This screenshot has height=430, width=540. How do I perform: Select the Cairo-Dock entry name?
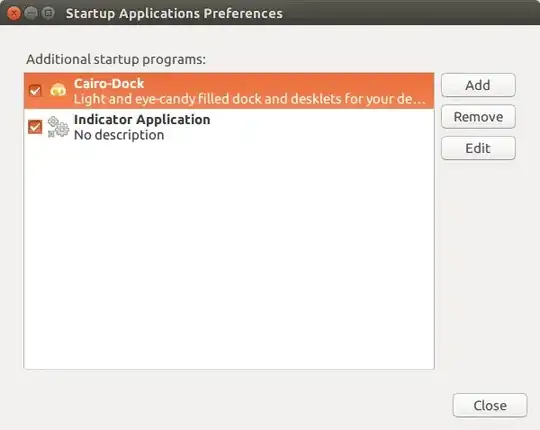[109, 83]
